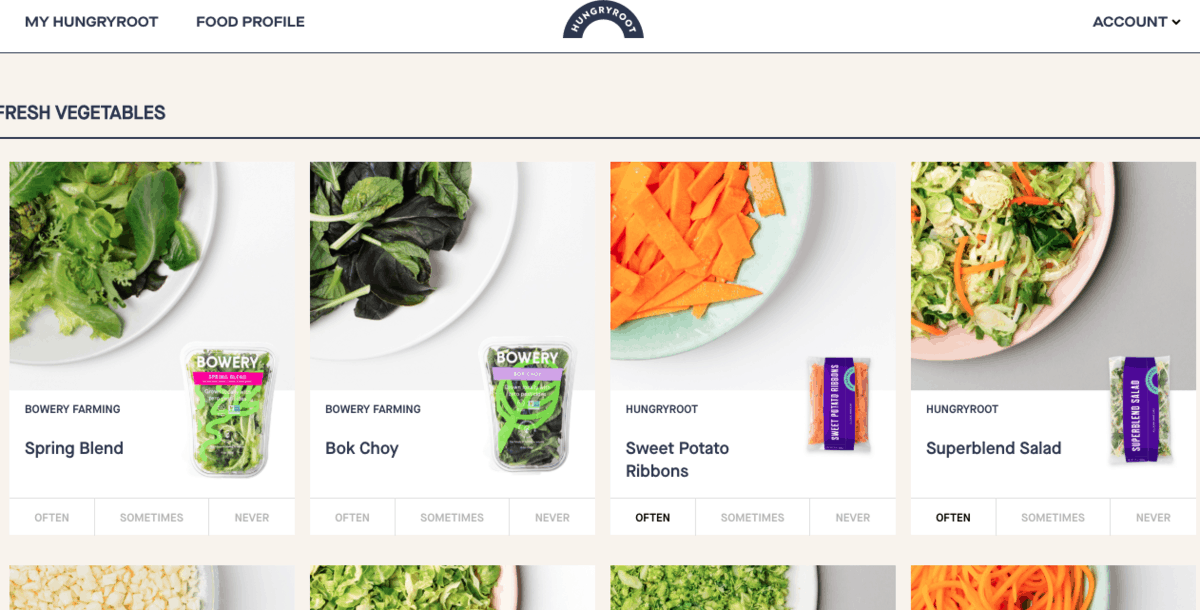The width and height of the screenshot is (1200, 610).
Task: Open the My Hungryroot page
Action: click(x=91, y=22)
